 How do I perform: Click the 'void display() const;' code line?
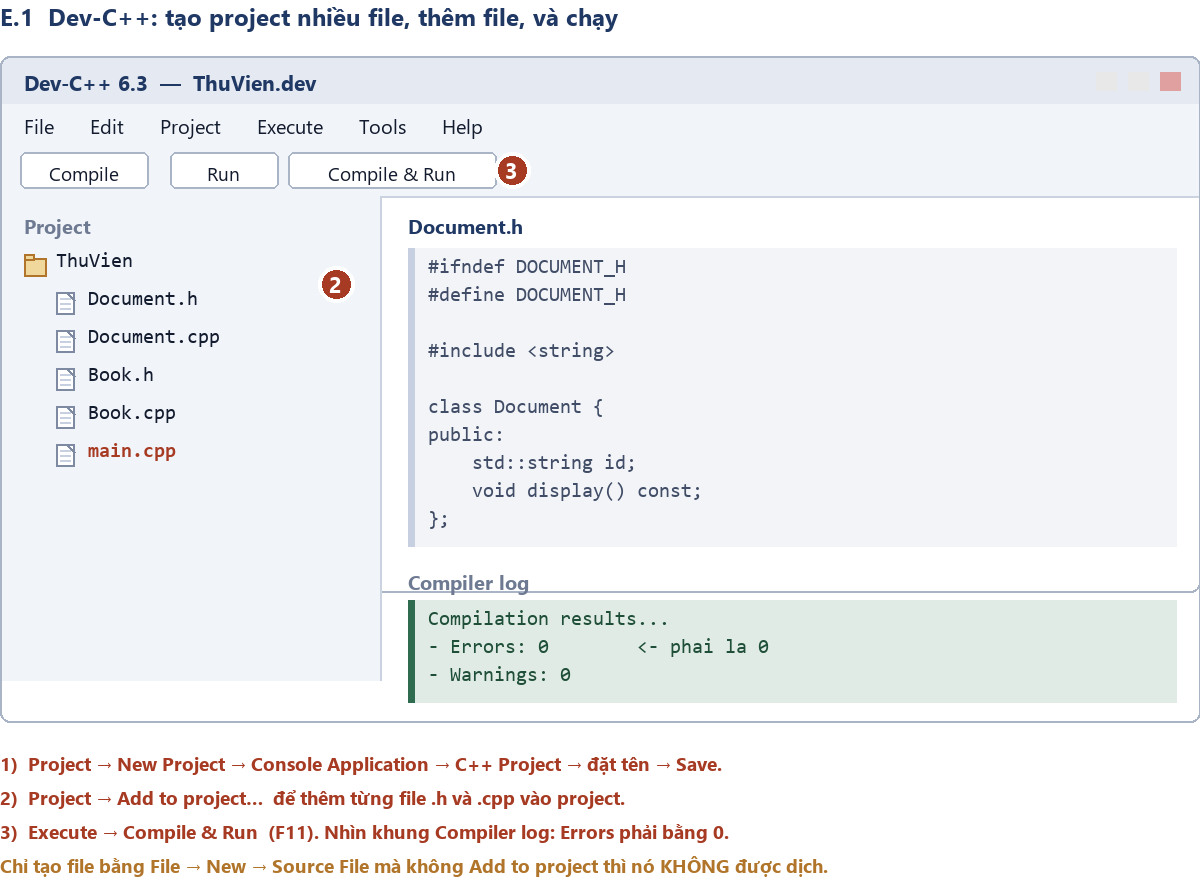pos(587,491)
